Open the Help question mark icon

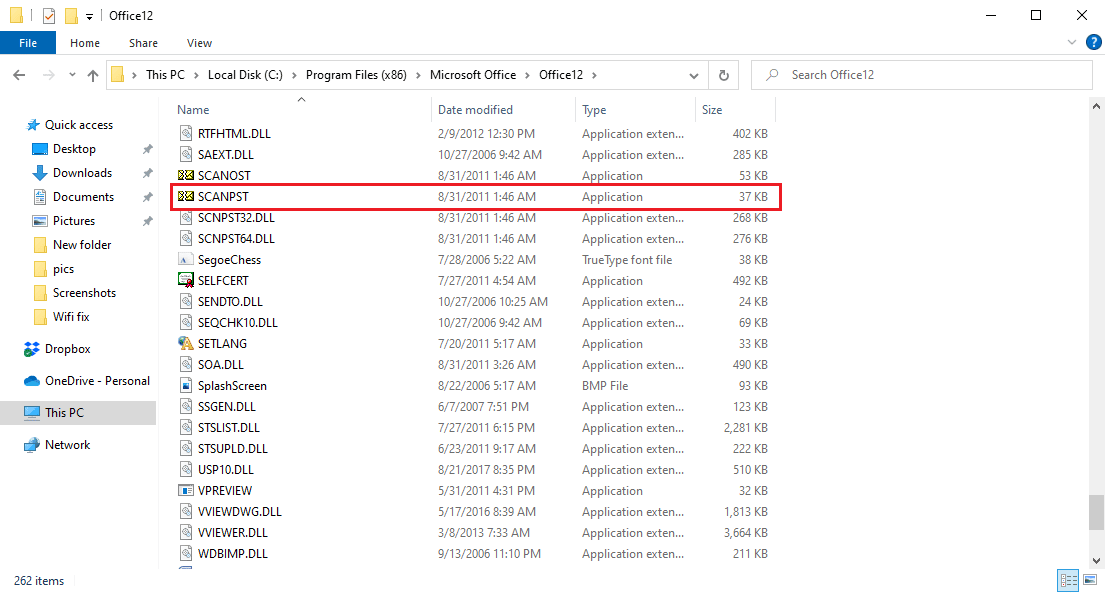pos(1094,42)
